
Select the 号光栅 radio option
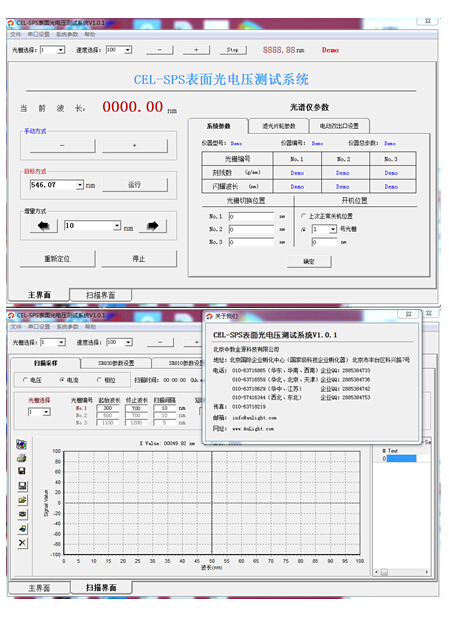(x=303, y=229)
